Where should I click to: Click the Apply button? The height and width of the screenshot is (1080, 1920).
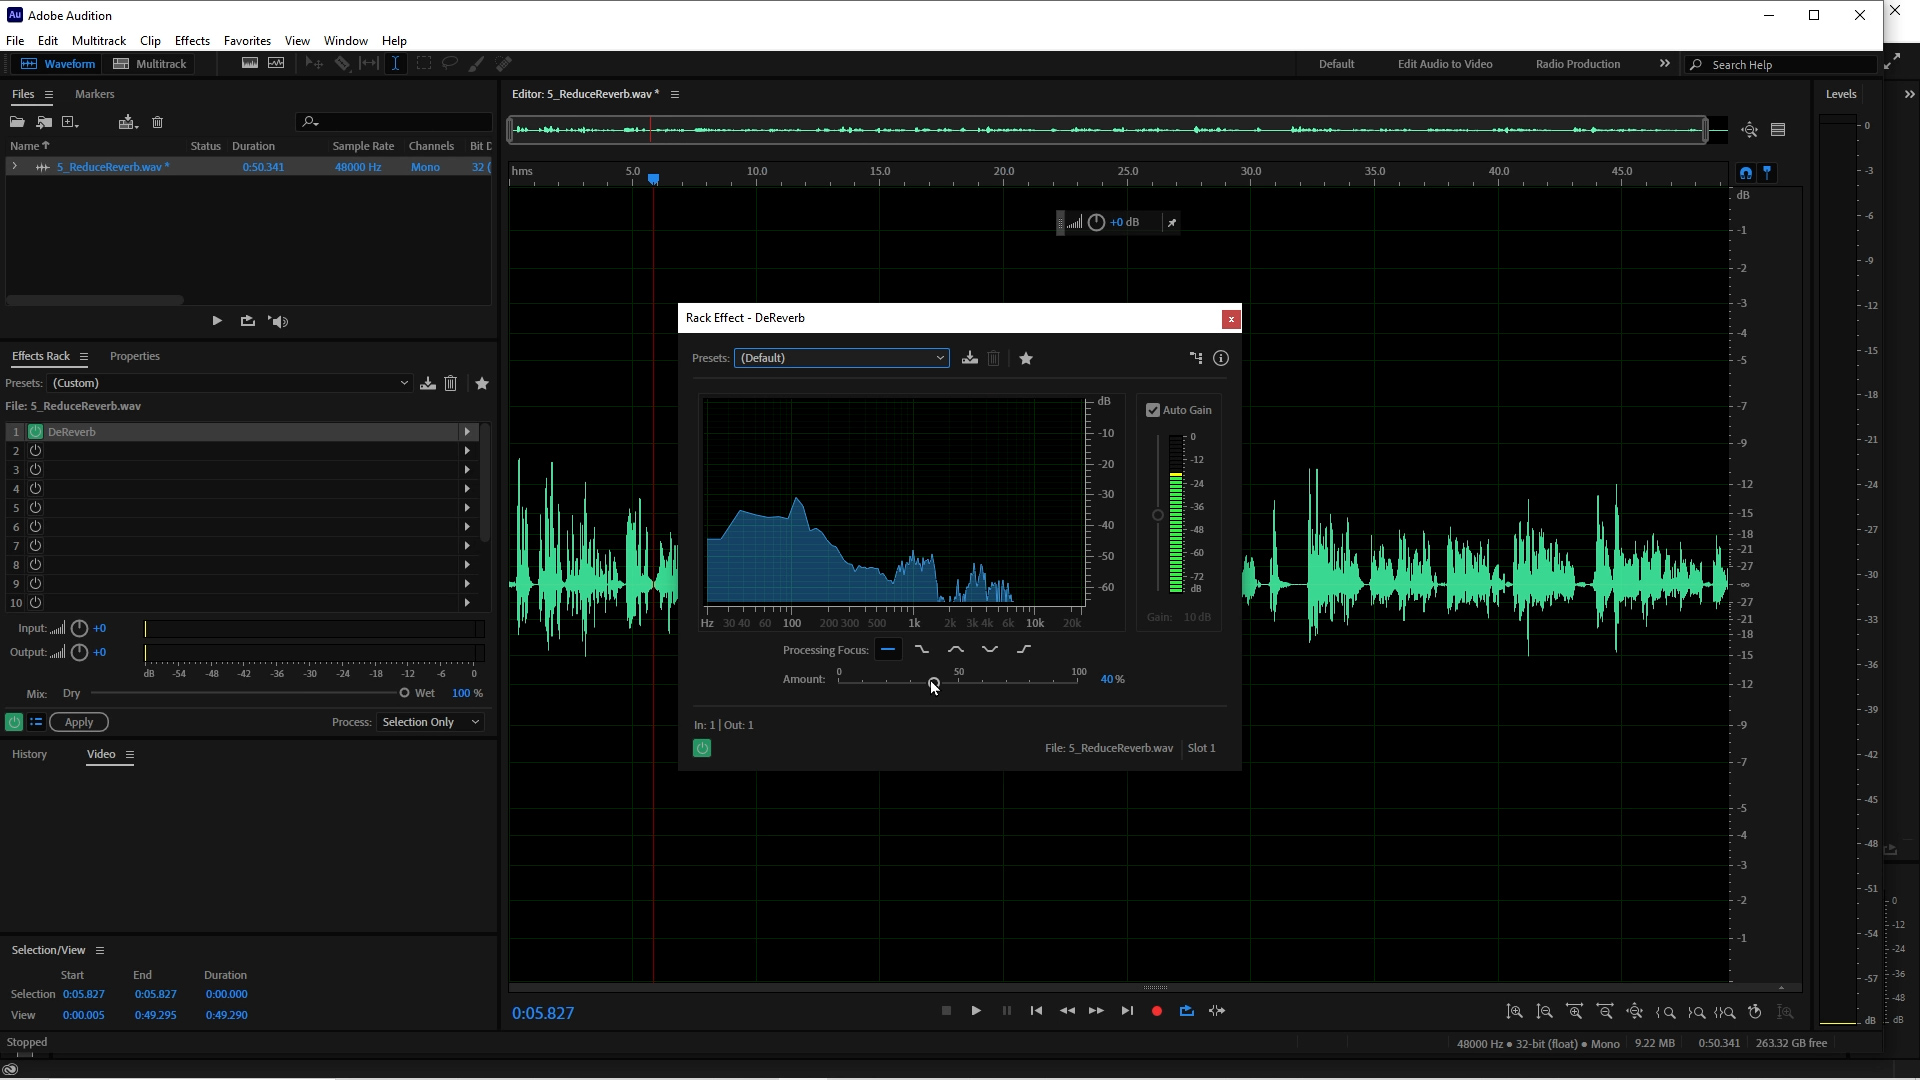click(79, 722)
